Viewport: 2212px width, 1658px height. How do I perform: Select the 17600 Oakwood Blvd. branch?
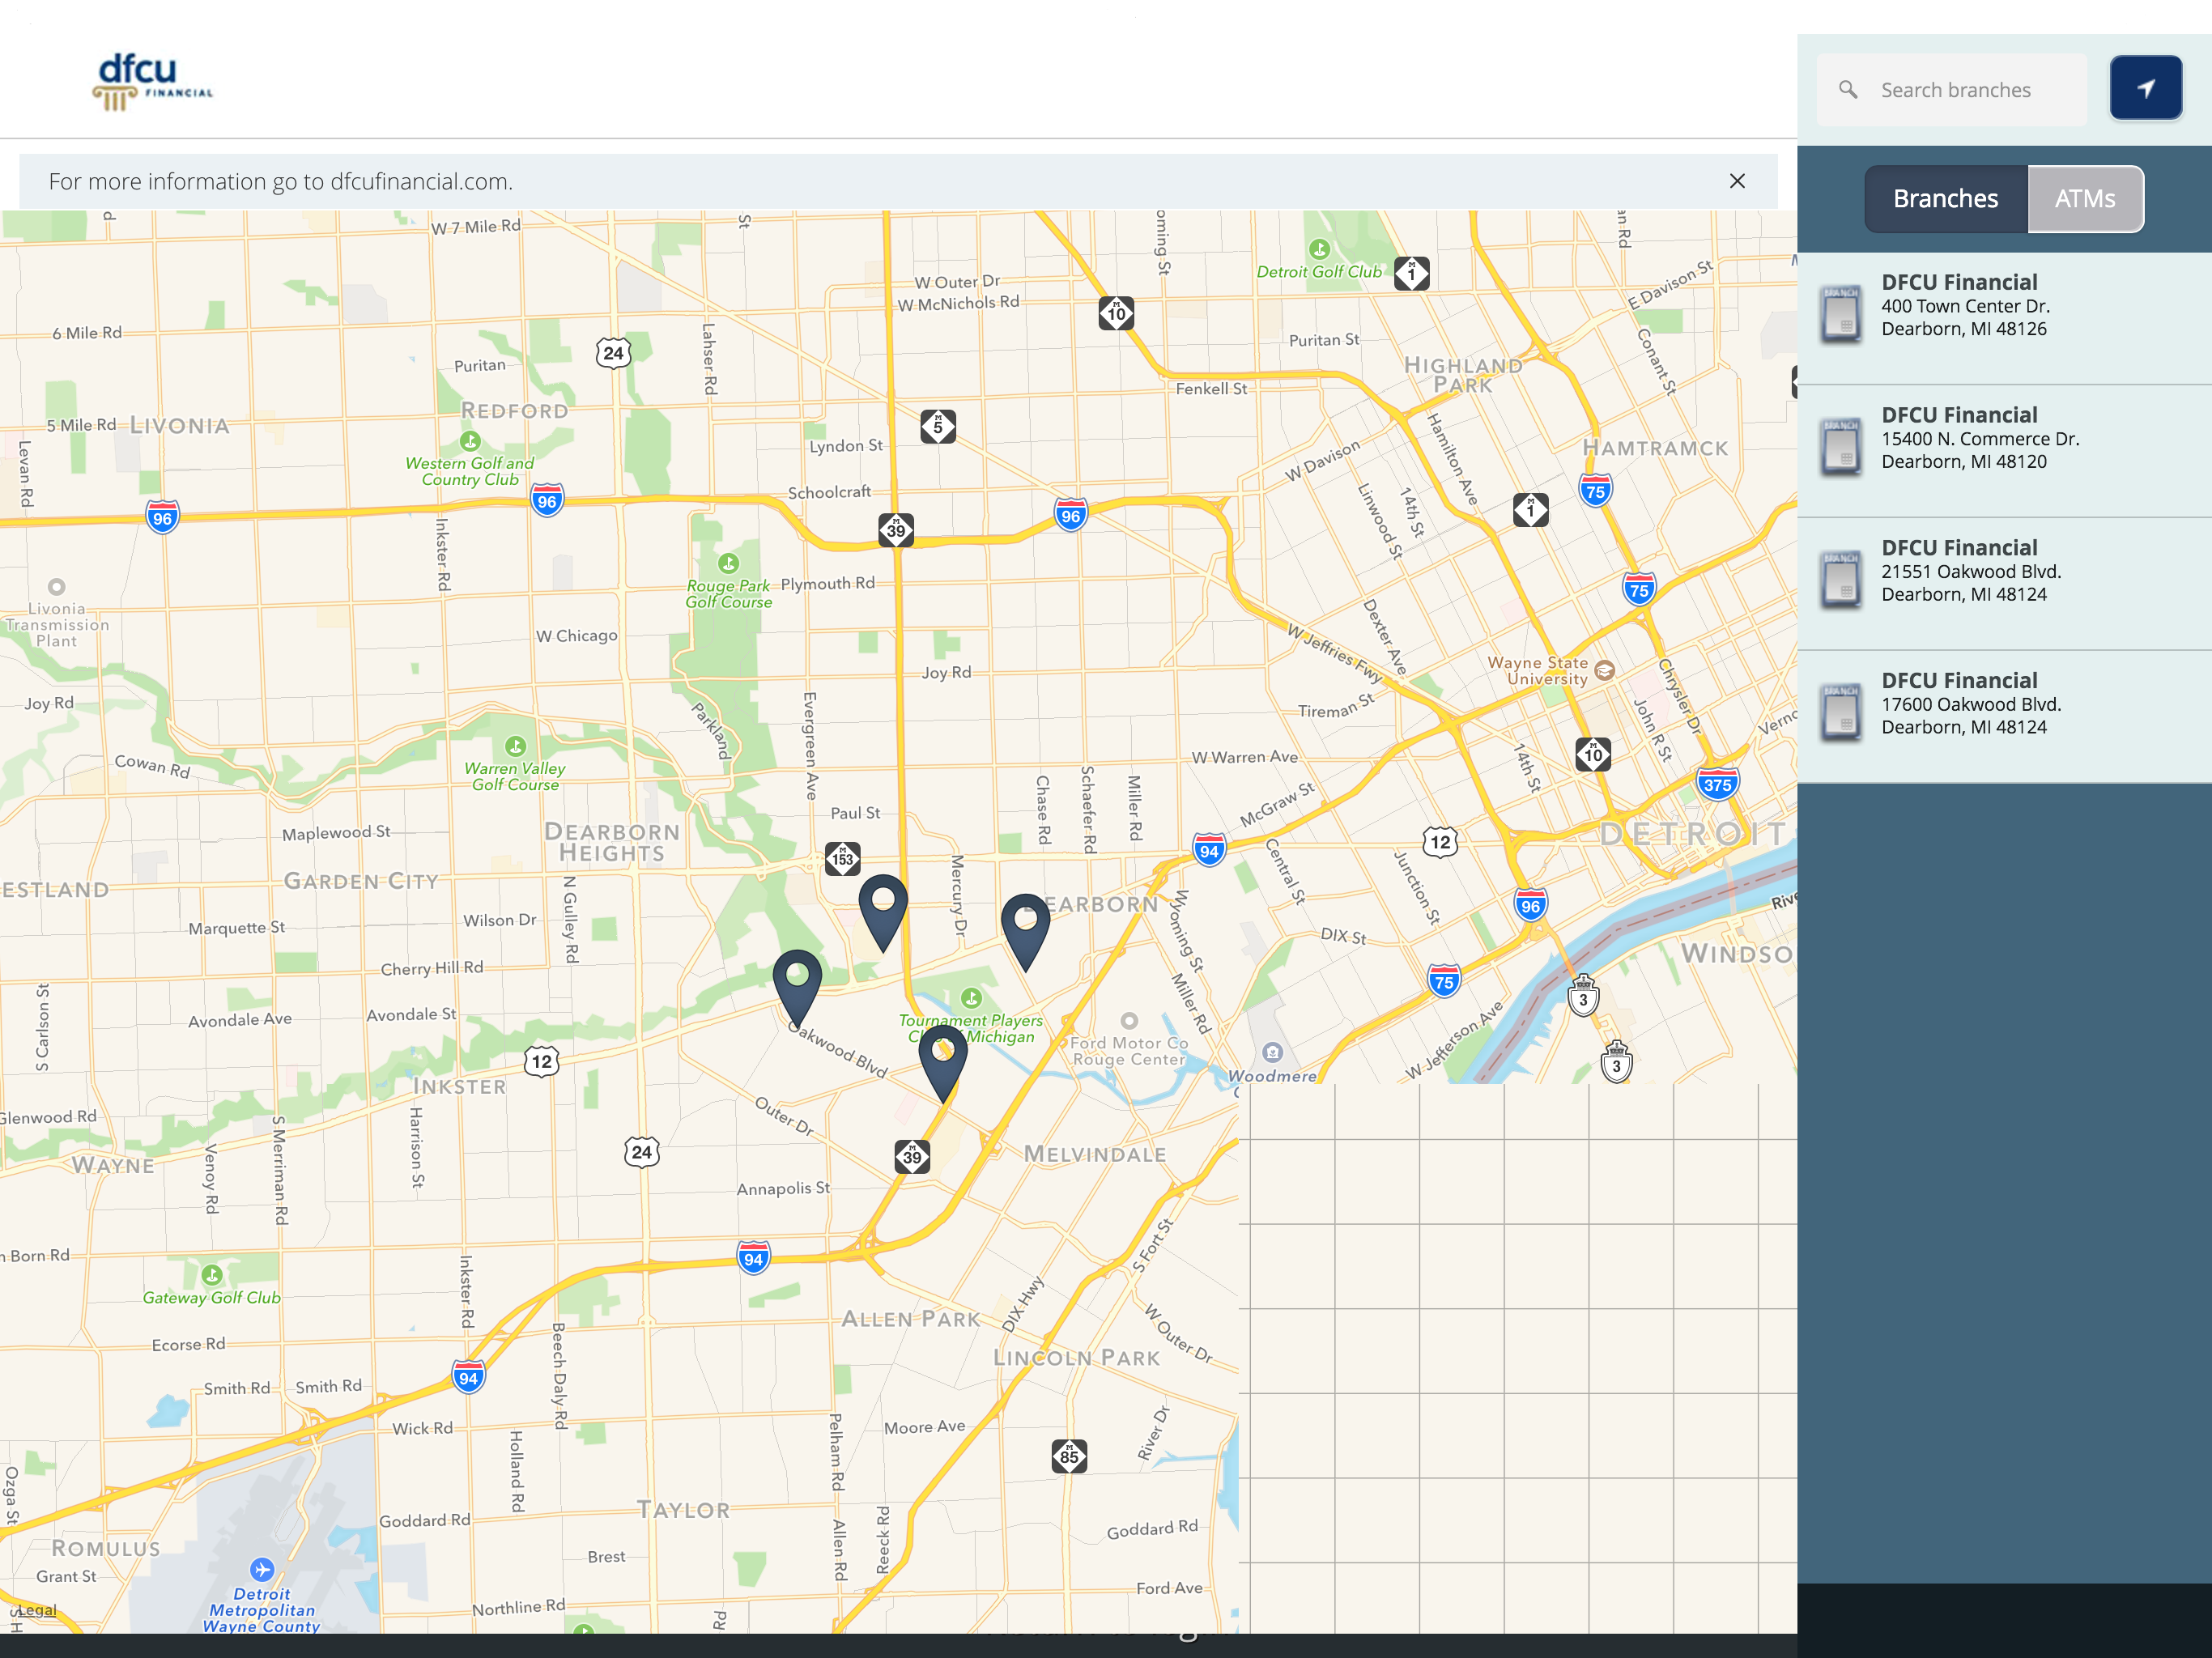[2004, 717]
